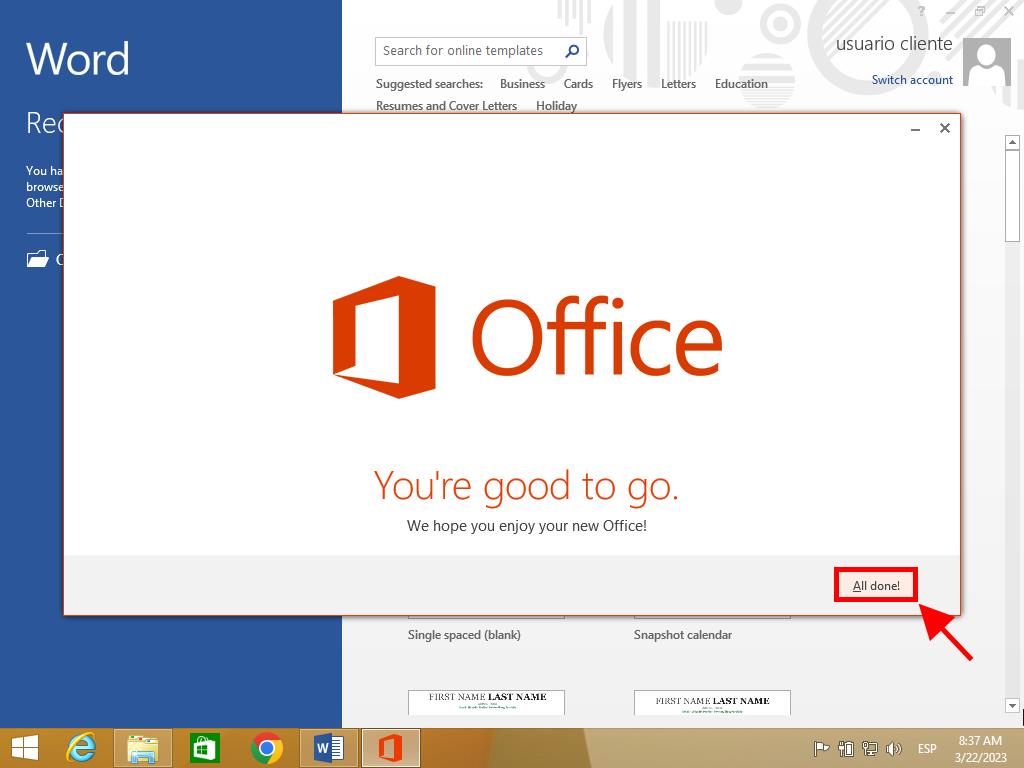Image resolution: width=1024 pixels, height=768 pixels.
Task: Select the Cards suggested search
Action: (578, 84)
